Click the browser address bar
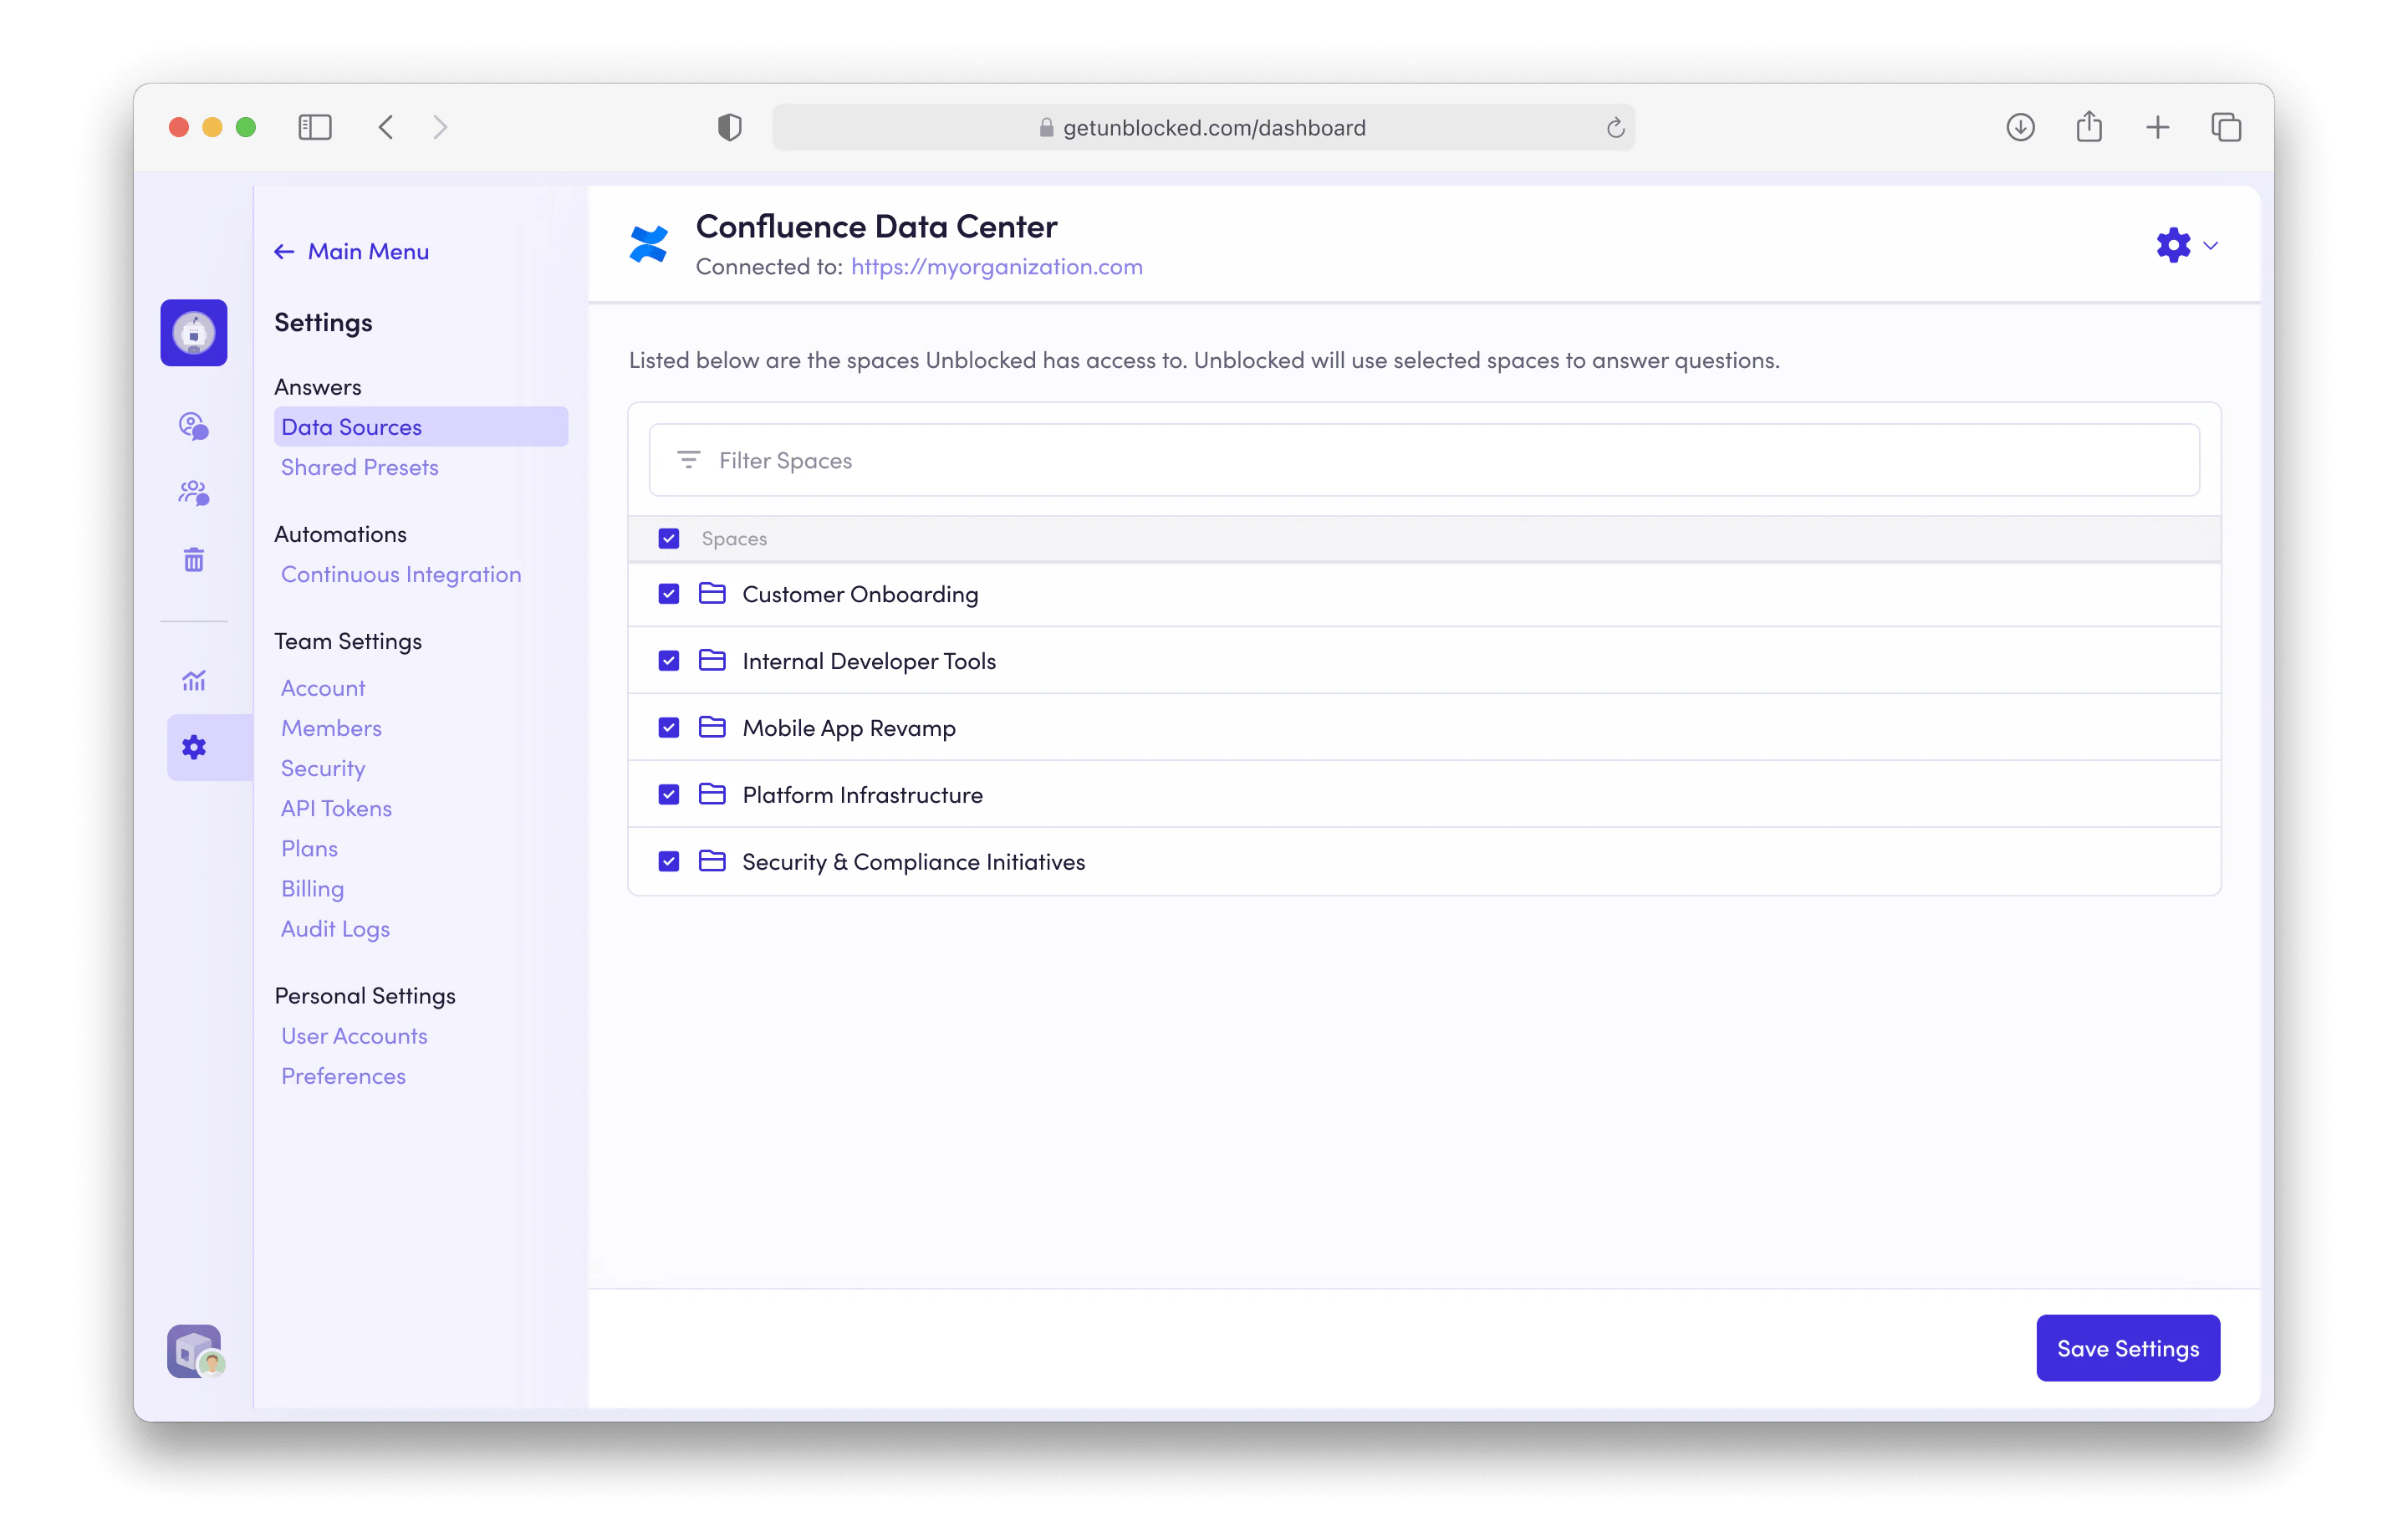This screenshot has height=1522, width=2408. coord(1203,127)
